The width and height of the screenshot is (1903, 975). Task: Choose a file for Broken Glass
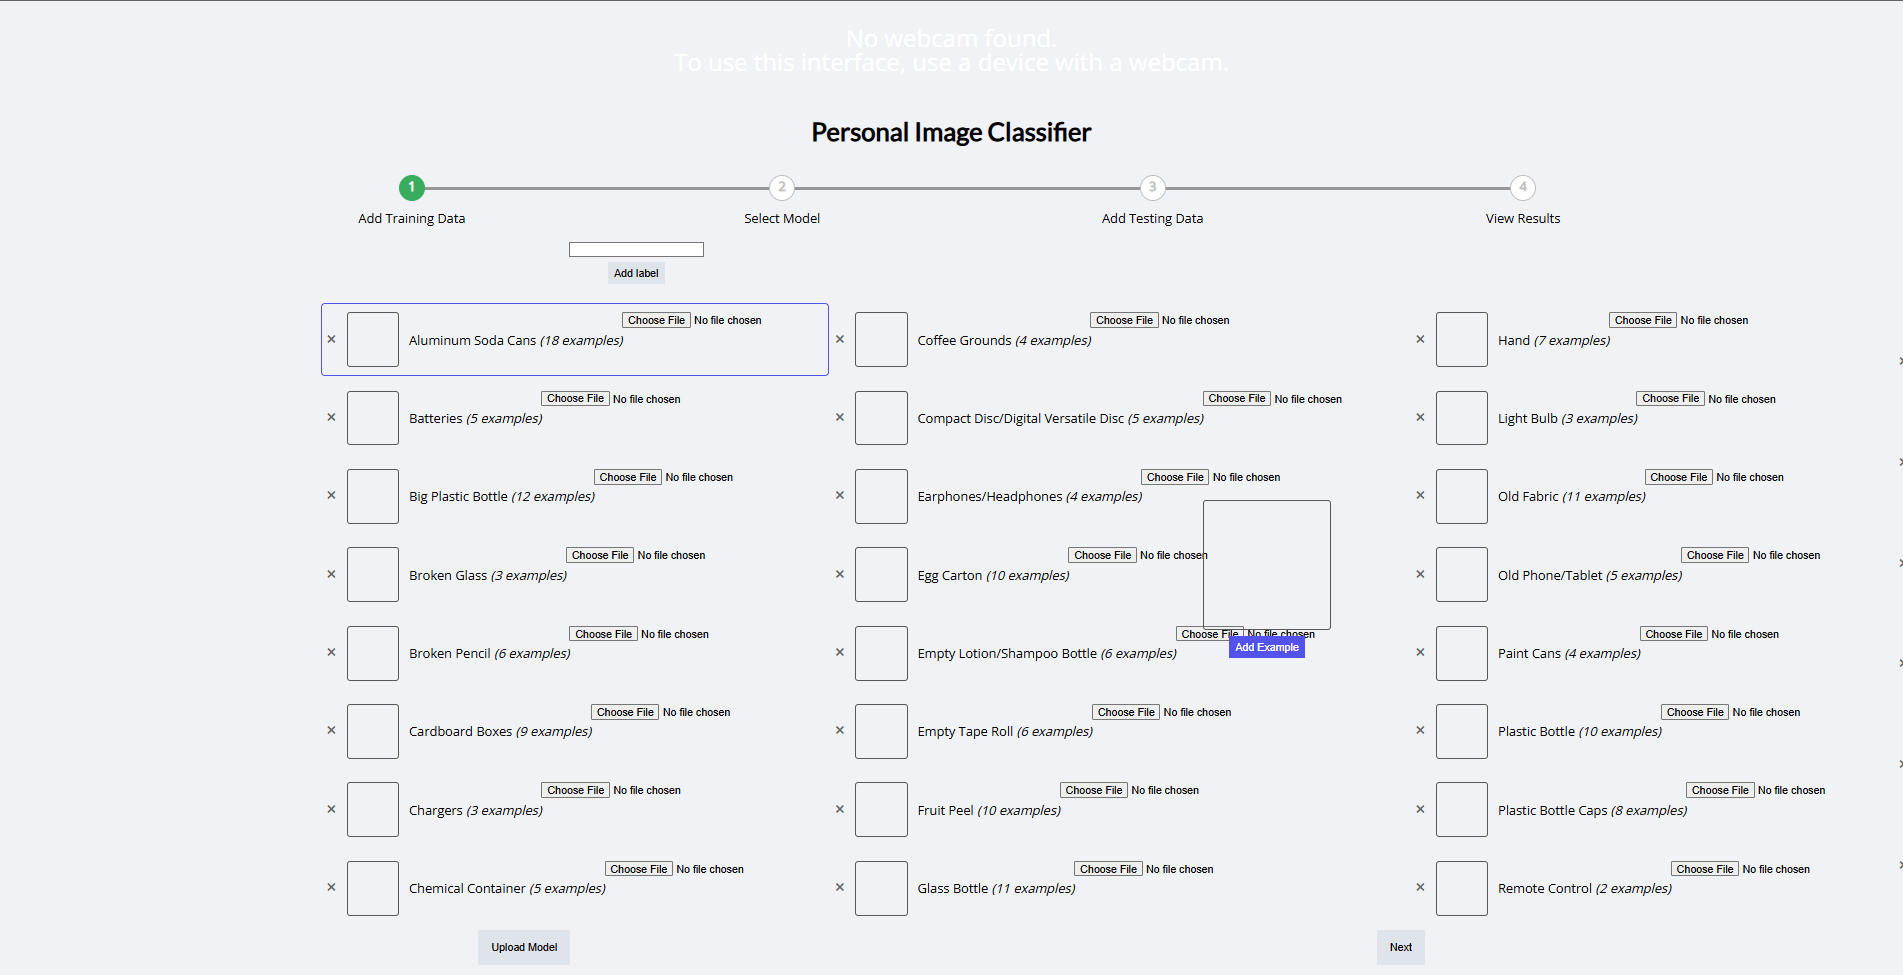pos(600,556)
